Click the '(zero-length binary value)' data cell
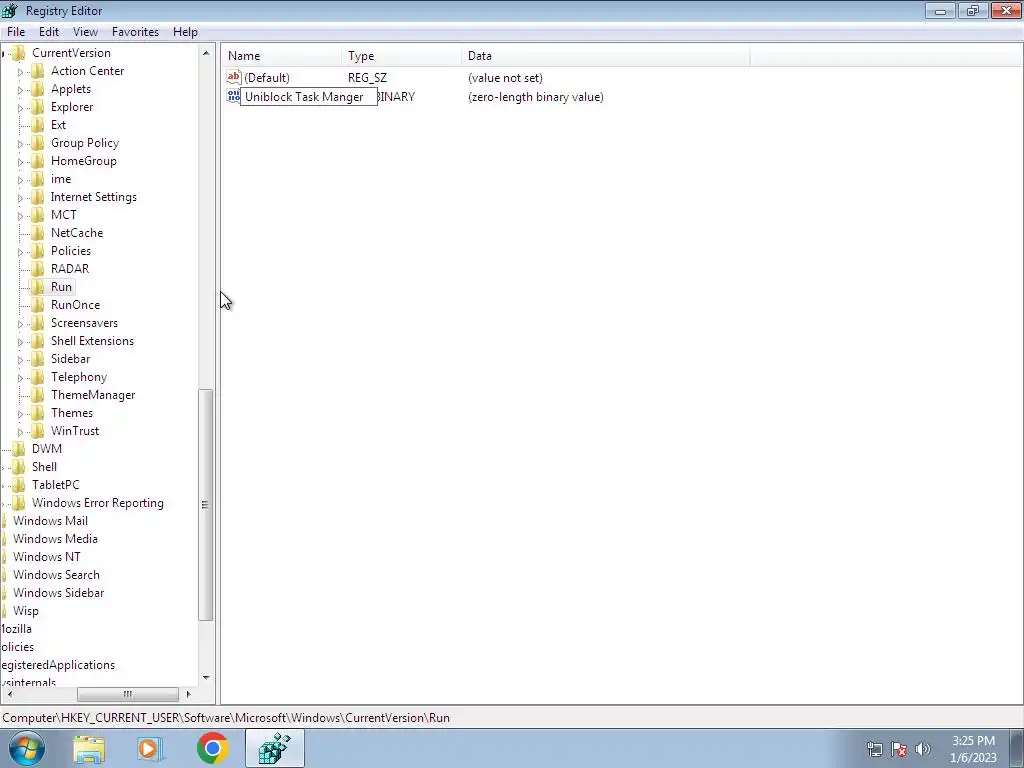The image size is (1024, 768). coord(536,97)
